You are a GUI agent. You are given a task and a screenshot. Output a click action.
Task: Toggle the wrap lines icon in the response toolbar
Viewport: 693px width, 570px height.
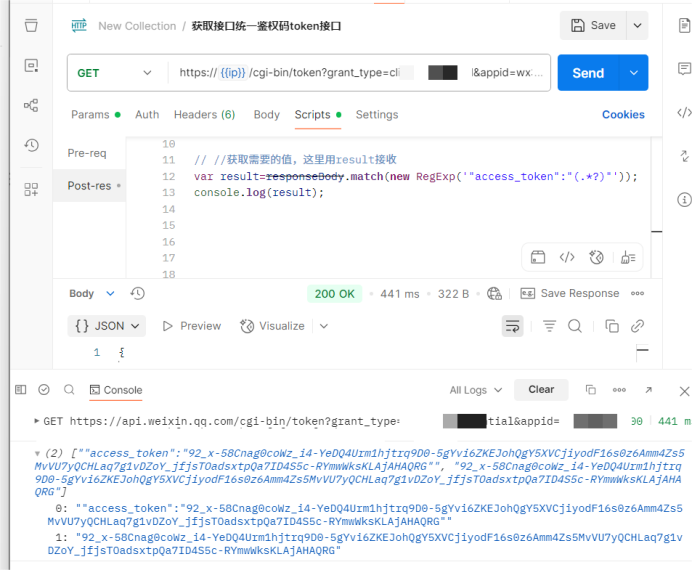click(x=512, y=326)
